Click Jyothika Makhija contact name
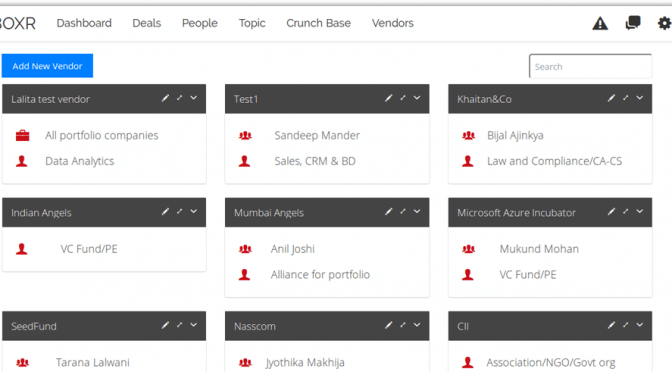The height and width of the screenshot is (372, 672). coord(305,363)
